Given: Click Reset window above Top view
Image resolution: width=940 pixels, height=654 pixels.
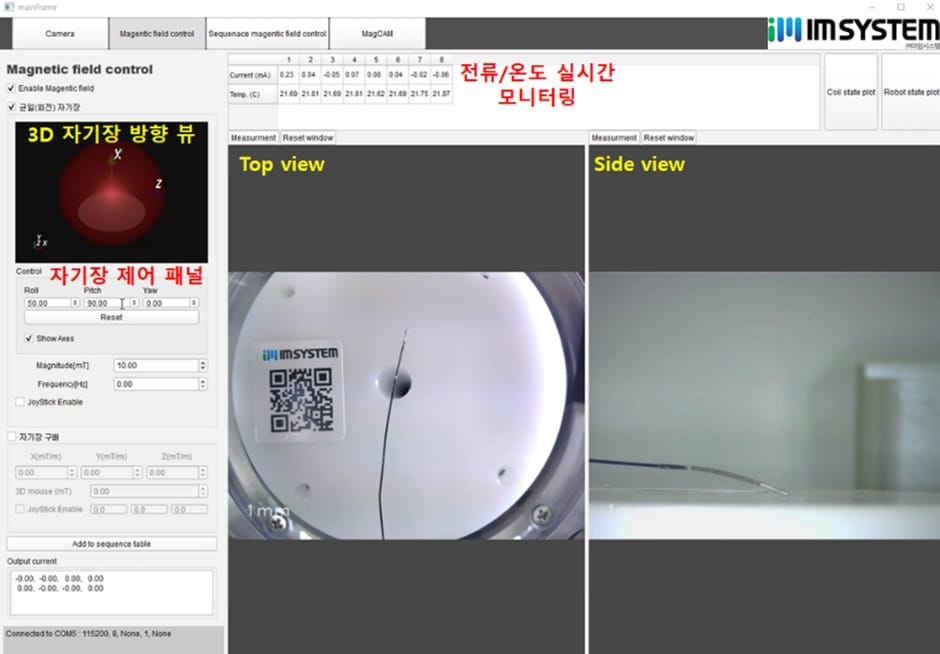Looking at the screenshot, I should 308,138.
